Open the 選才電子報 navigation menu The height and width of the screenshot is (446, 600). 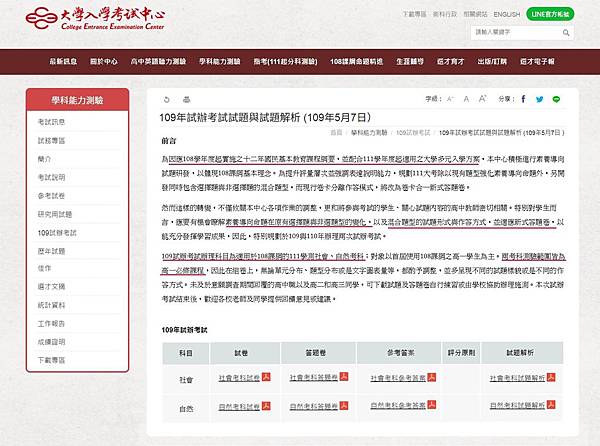[537, 62]
